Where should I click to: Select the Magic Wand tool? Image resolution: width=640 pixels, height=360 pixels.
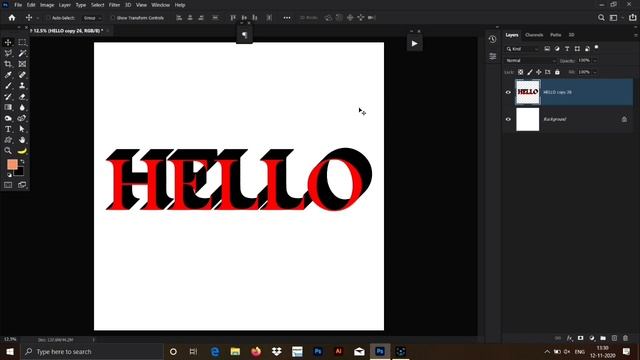coord(22,53)
